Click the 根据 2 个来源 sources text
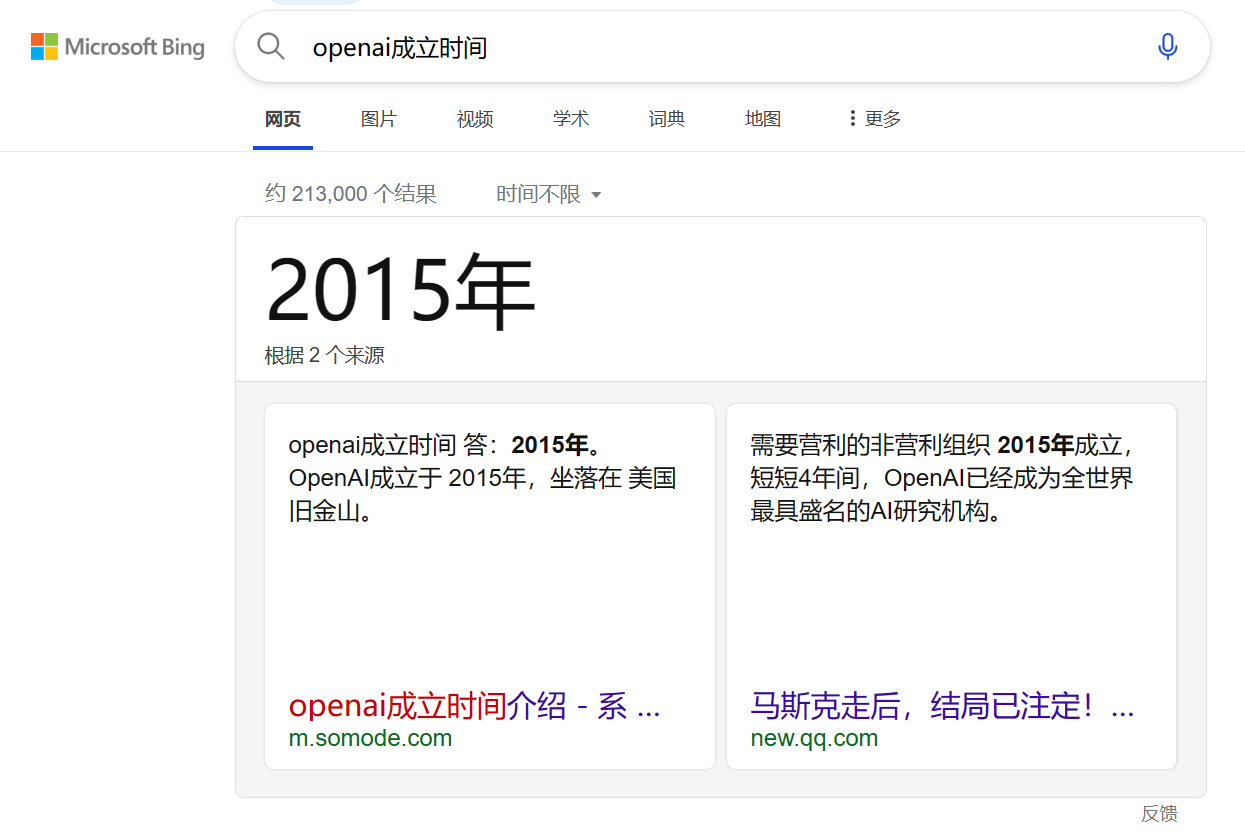1245x840 pixels. point(324,355)
